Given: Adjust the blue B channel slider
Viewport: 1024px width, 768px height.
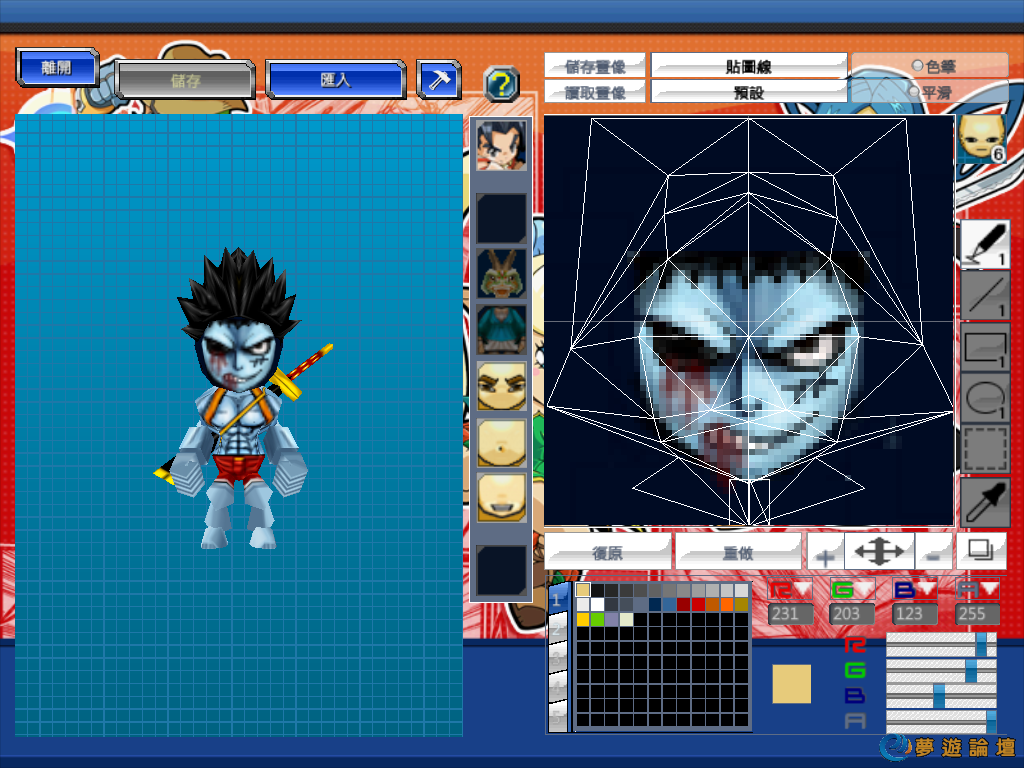Looking at the screenshot, I should (940, 696).
